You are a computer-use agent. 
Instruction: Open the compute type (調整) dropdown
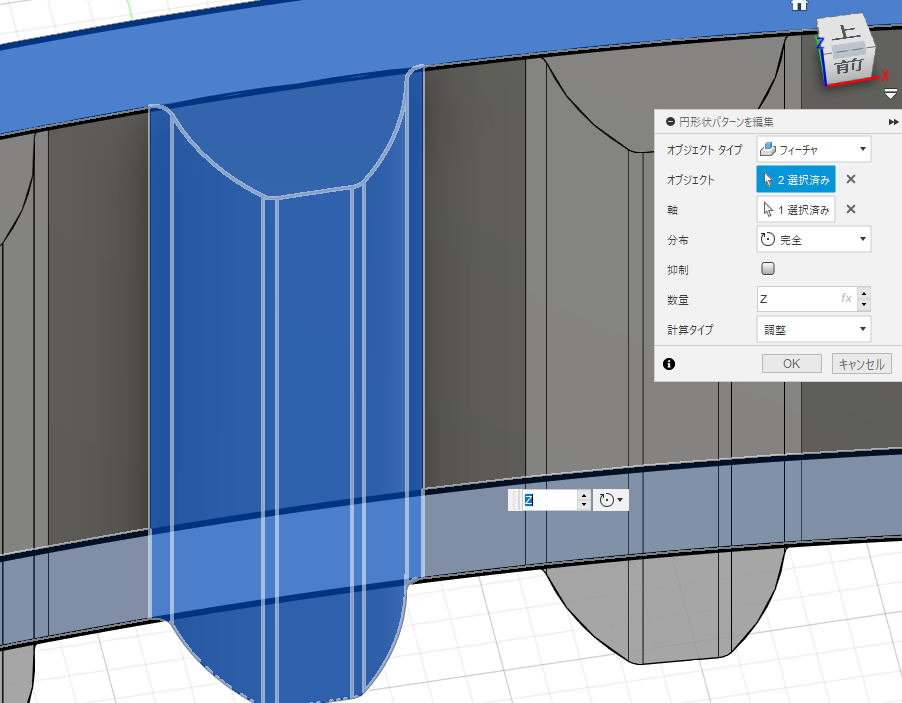pos(813,329)
